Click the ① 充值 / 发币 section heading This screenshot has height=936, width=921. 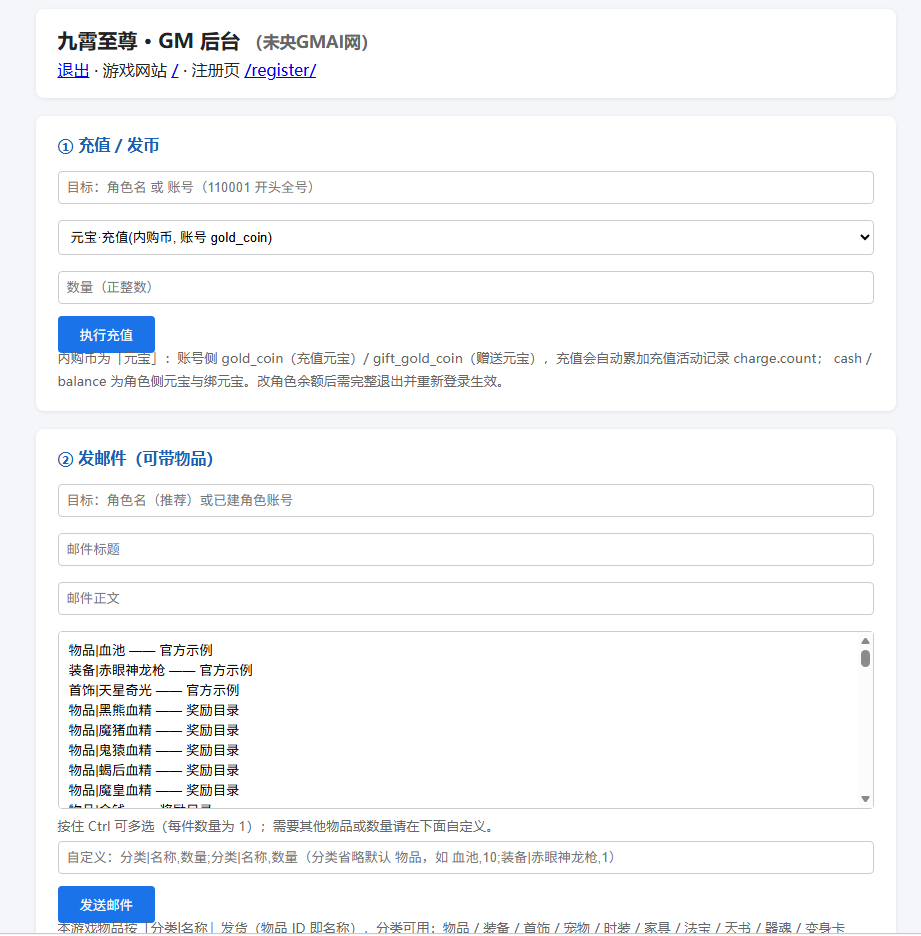109,146
